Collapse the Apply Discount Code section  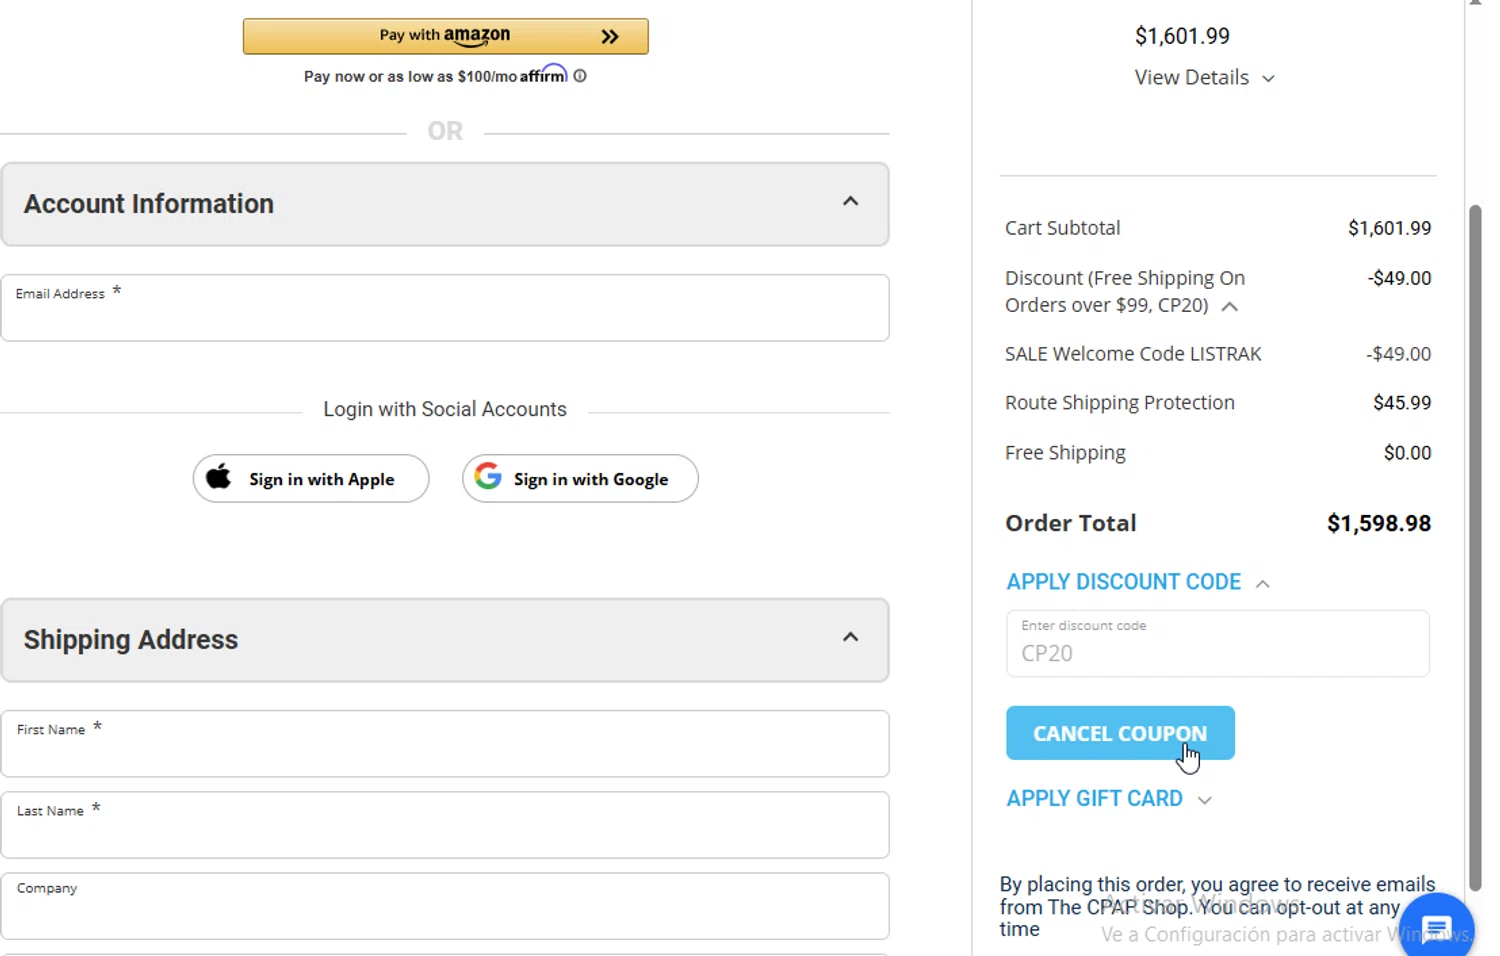(1263, 584)
